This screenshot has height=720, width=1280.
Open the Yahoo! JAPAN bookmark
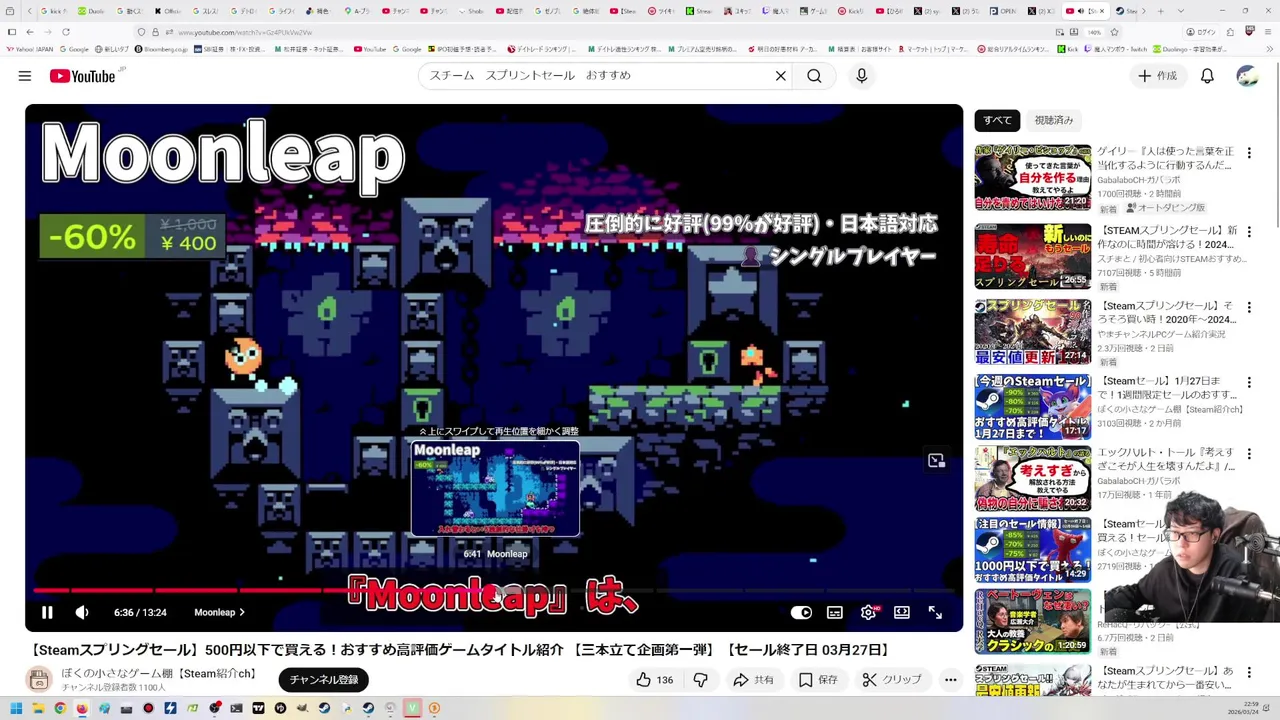(x=30, y=49)
